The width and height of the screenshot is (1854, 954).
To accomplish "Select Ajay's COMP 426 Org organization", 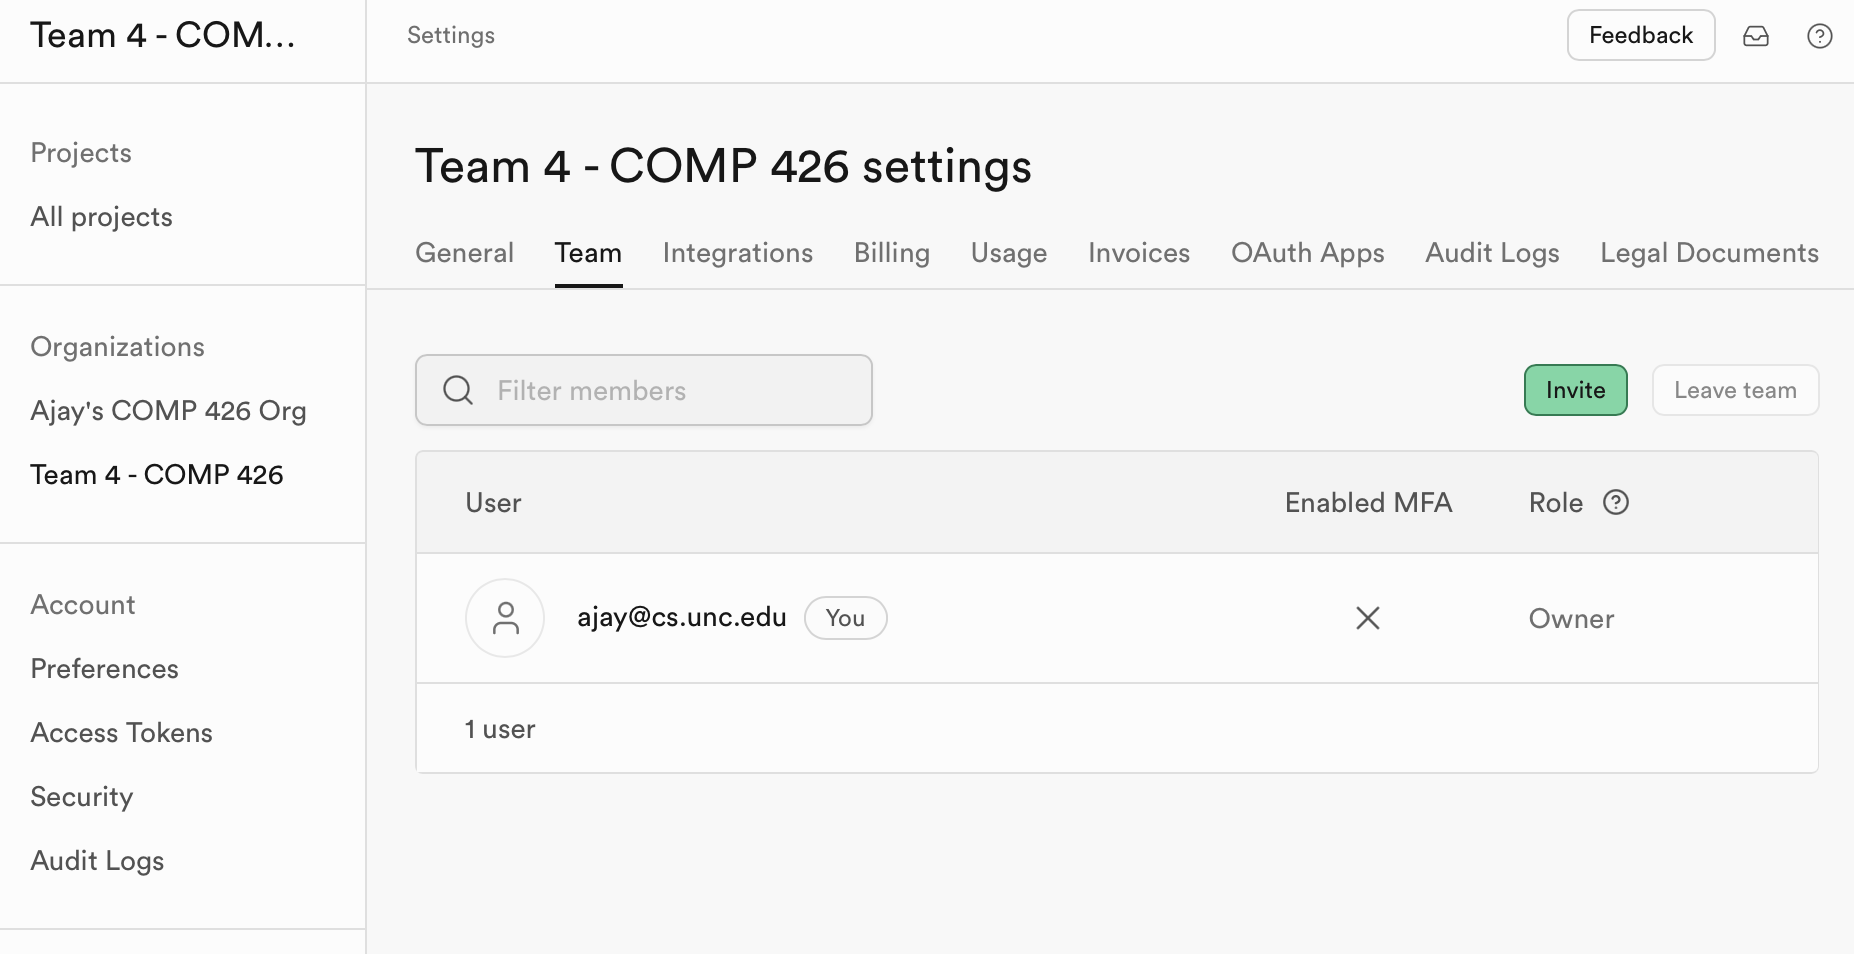I will point(169,411).
